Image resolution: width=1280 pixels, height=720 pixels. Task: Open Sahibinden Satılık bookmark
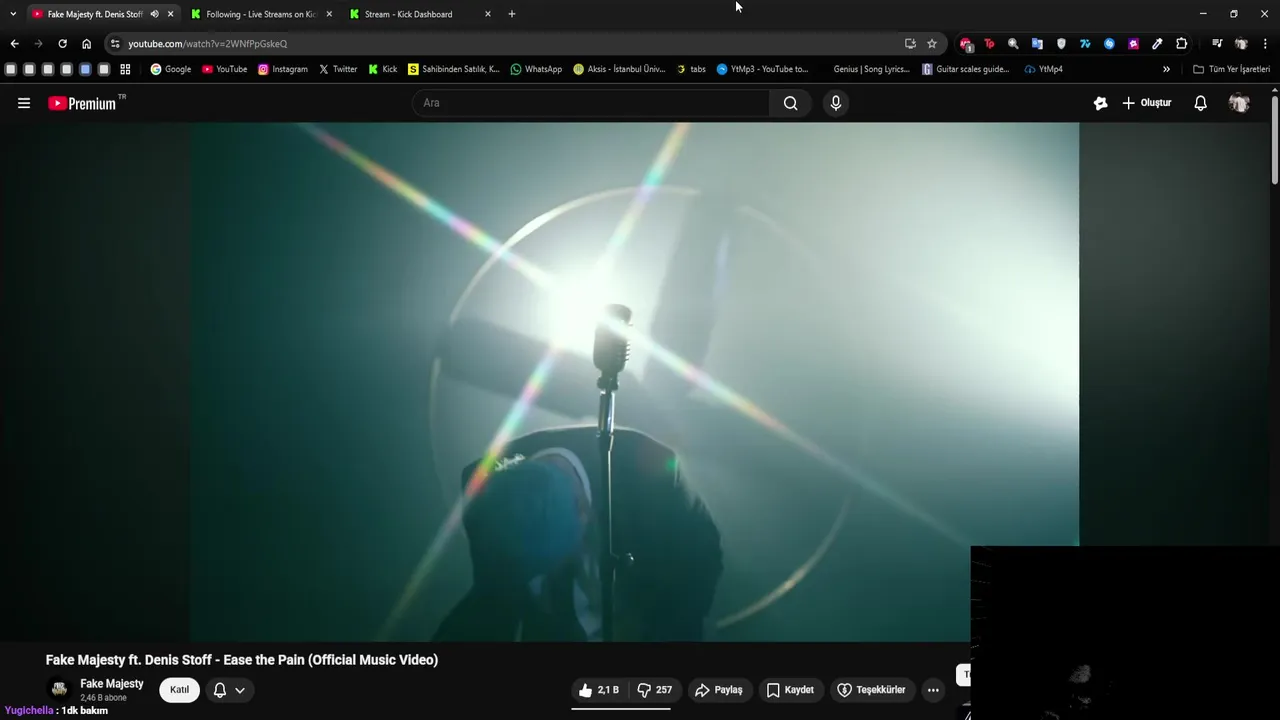tap(453, 69)
